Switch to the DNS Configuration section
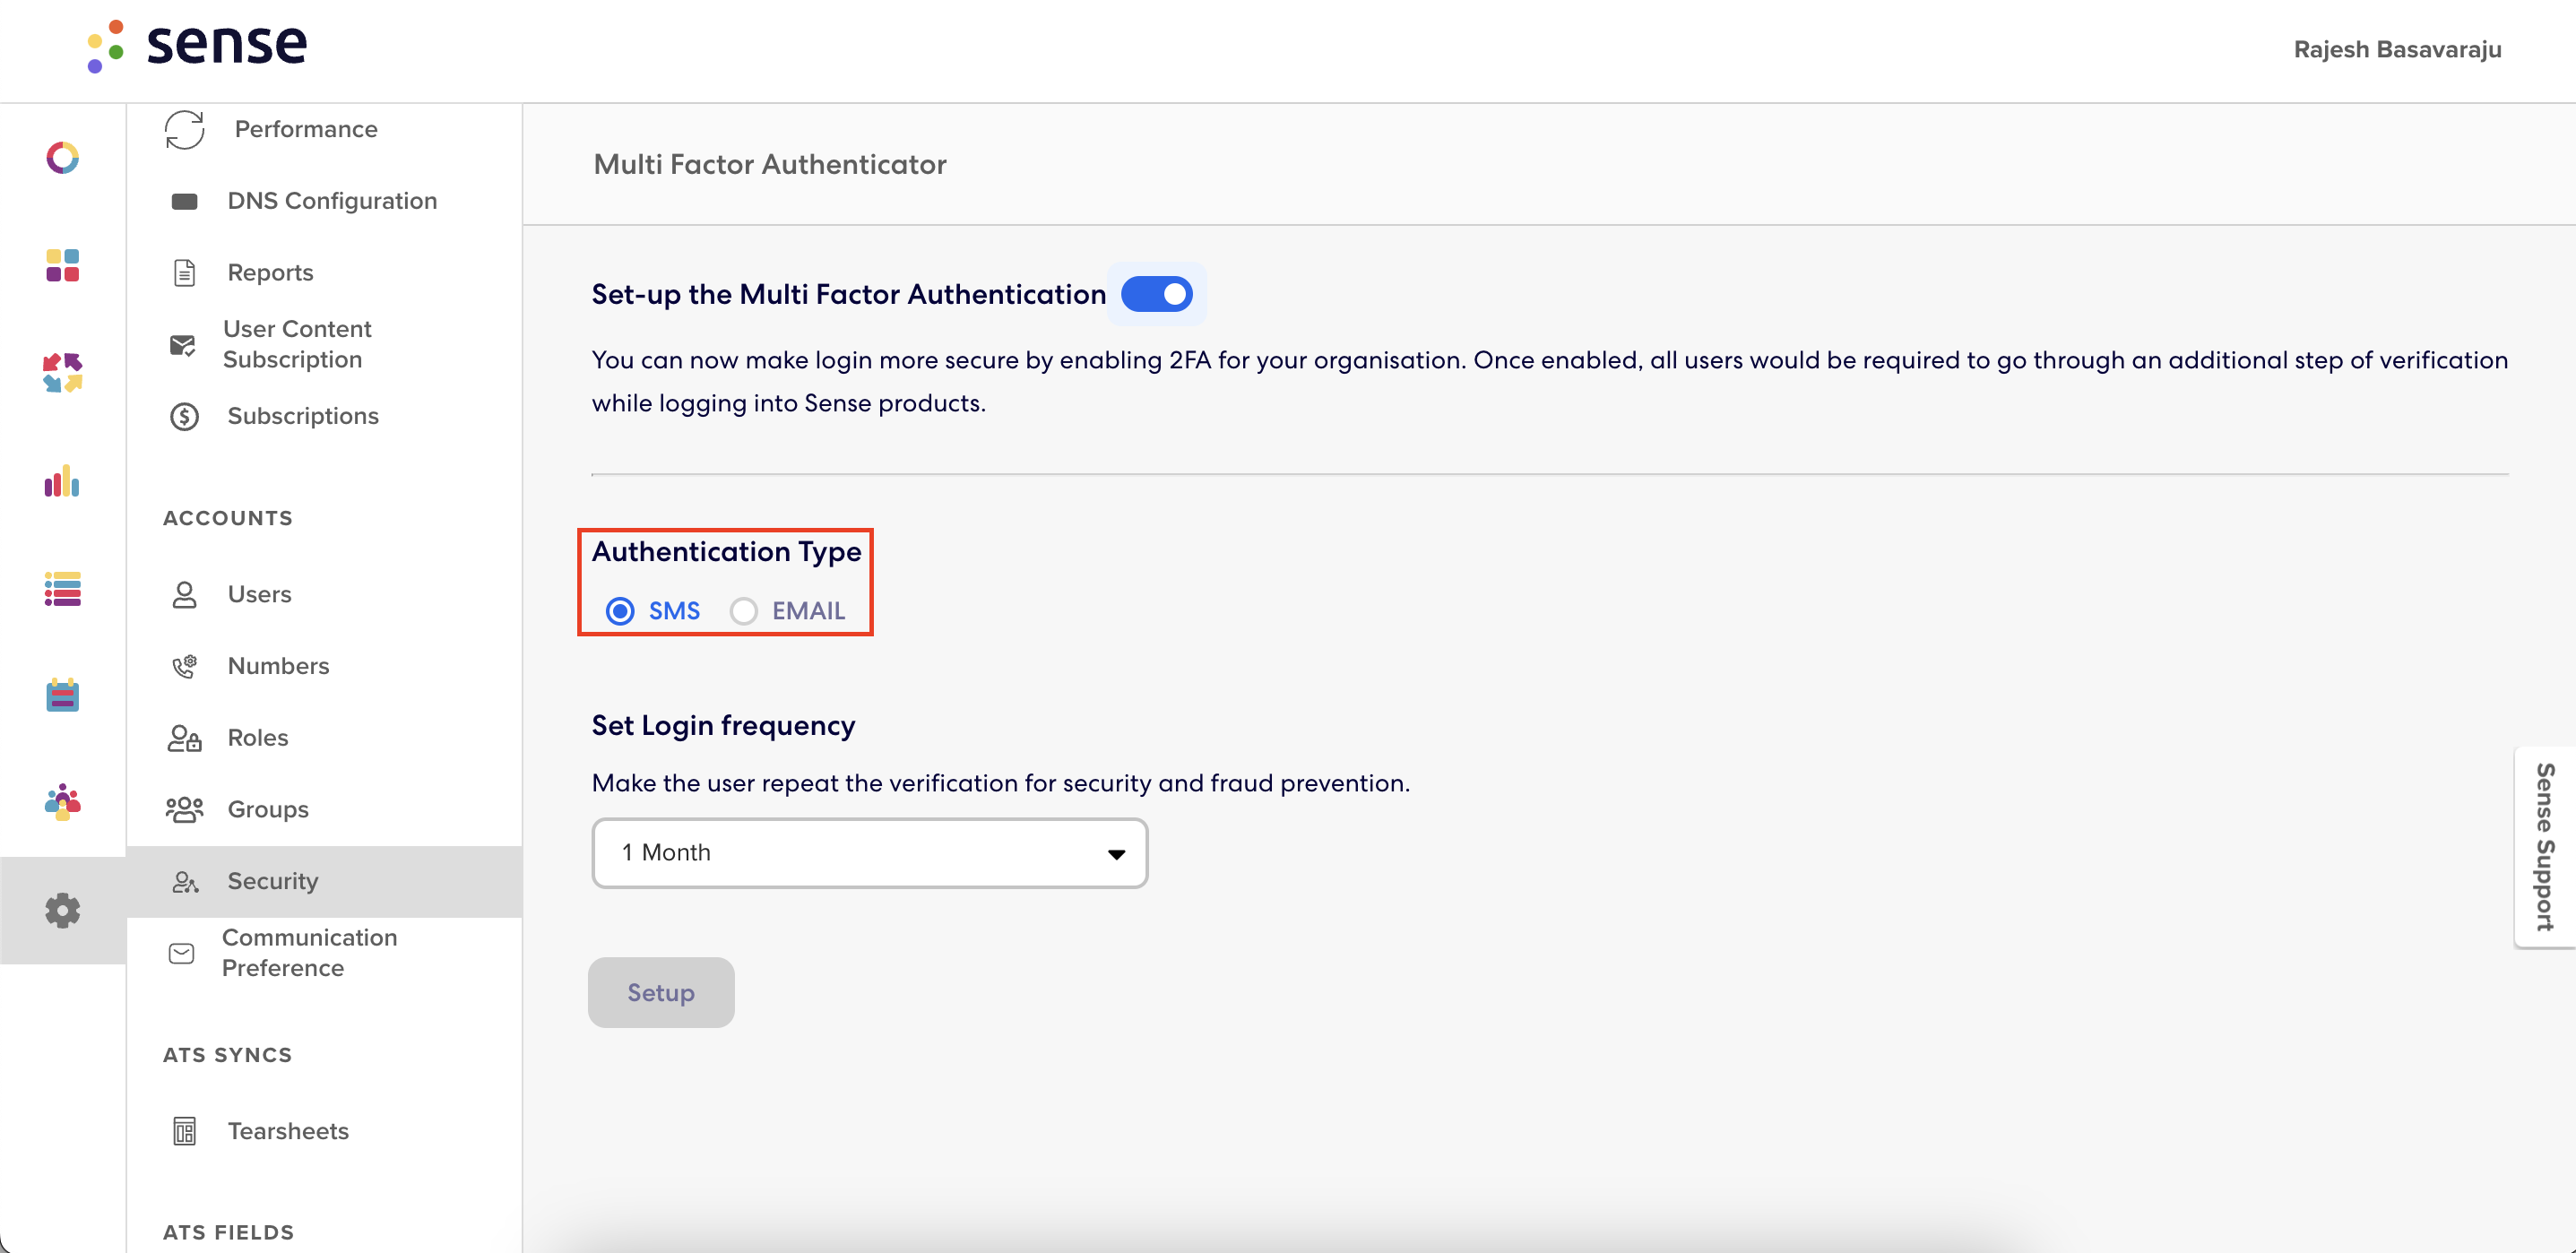The height and width of the screenshot is (1253, 2576). [x=332, y=200]
